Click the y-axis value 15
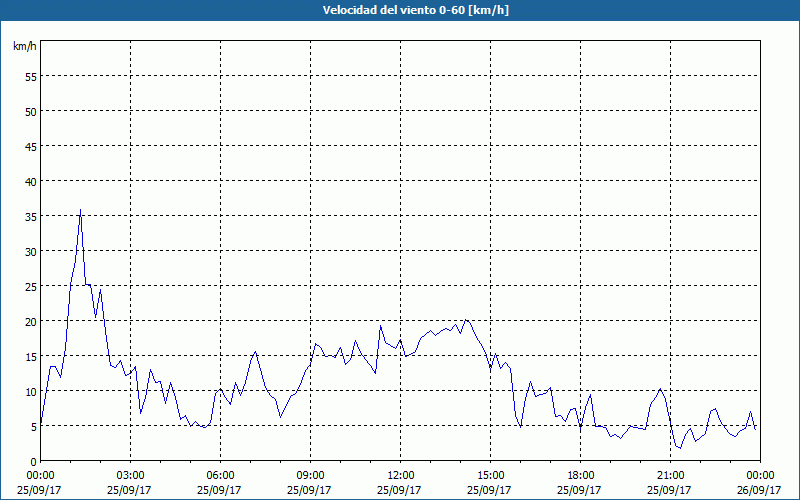Viewport: 800px width, 500px height. pyautogui.click(x=31, y=357)
